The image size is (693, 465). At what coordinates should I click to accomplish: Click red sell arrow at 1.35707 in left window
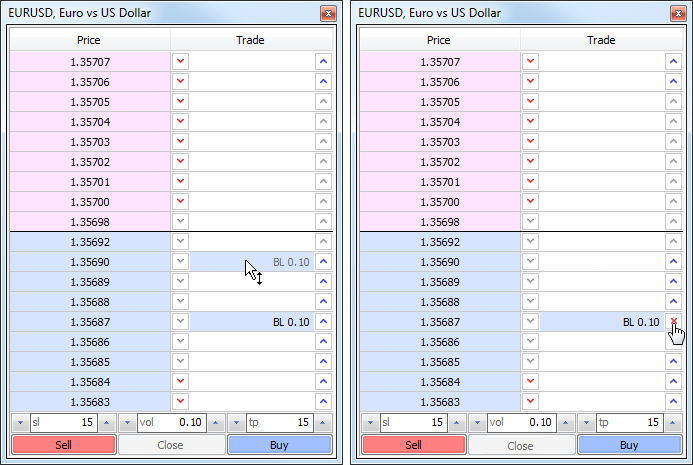coord(180,62)
